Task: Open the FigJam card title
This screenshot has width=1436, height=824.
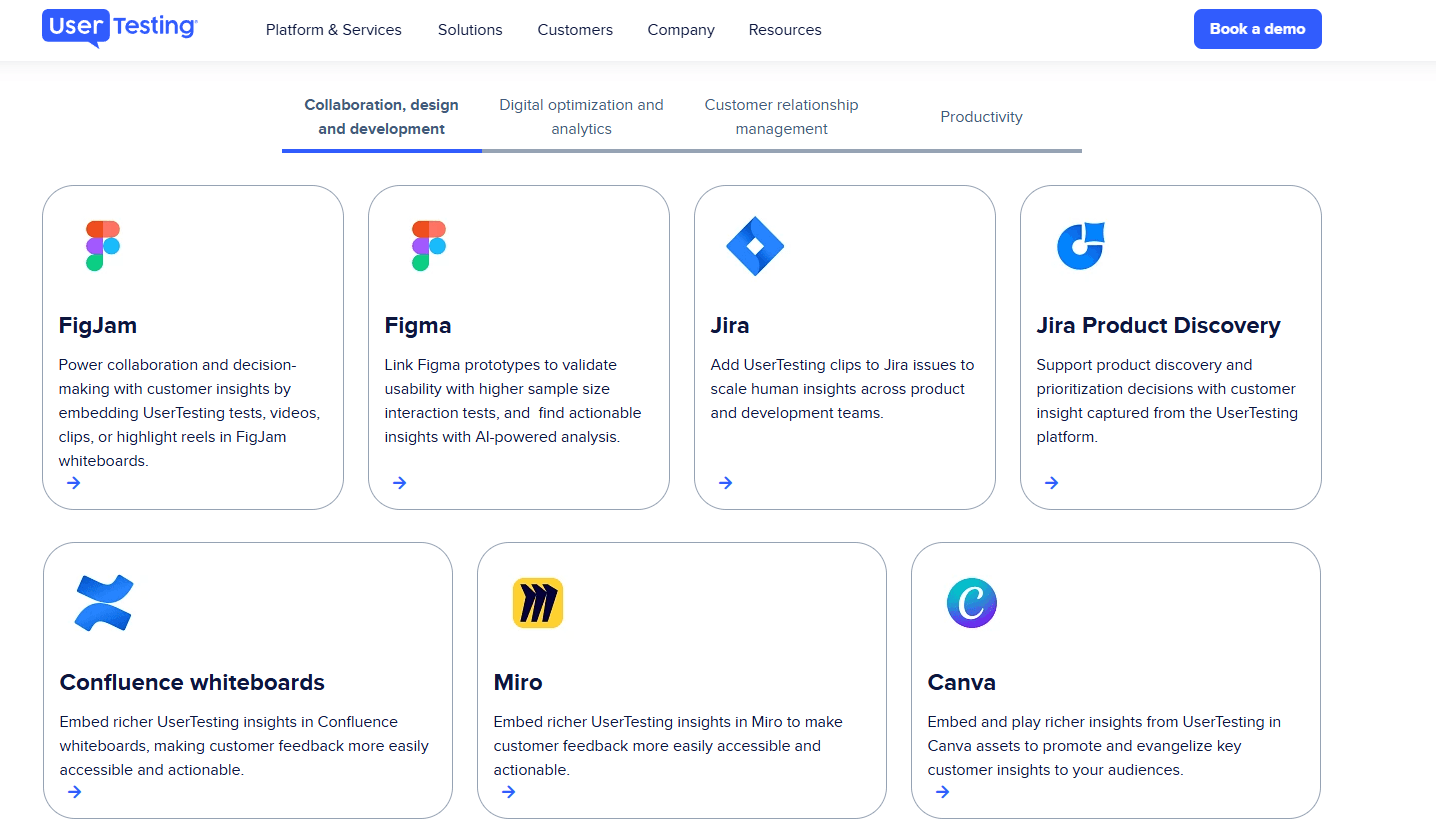Action: 98,326
